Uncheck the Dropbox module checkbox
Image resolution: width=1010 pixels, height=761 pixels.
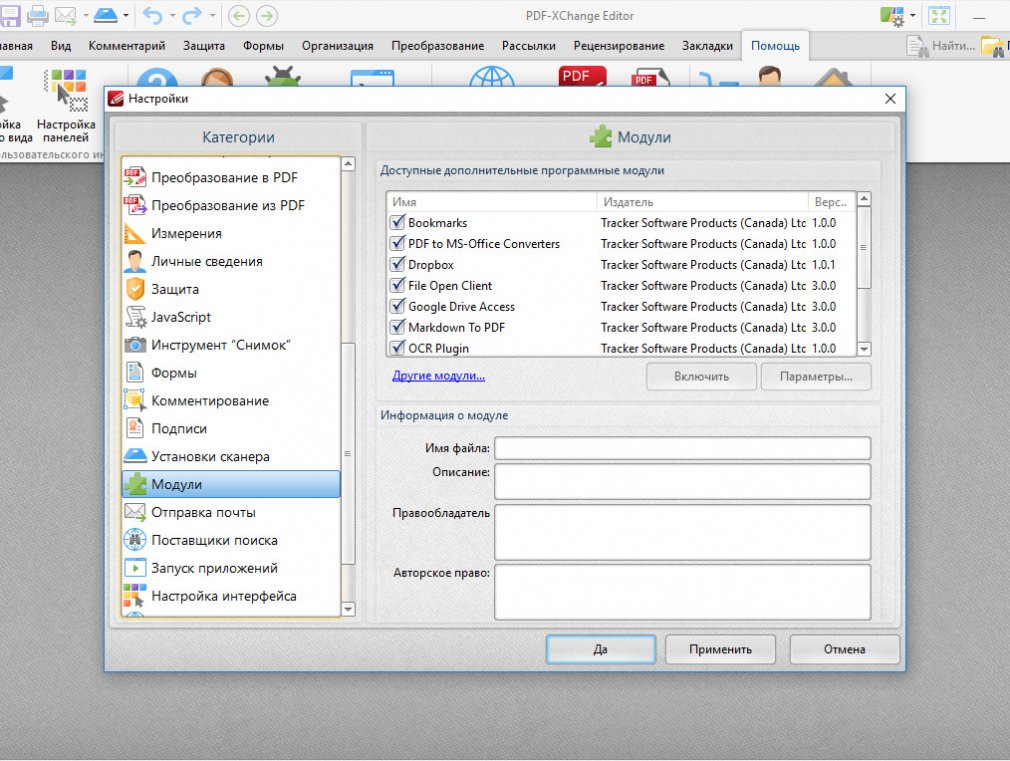tap(397, 264)
